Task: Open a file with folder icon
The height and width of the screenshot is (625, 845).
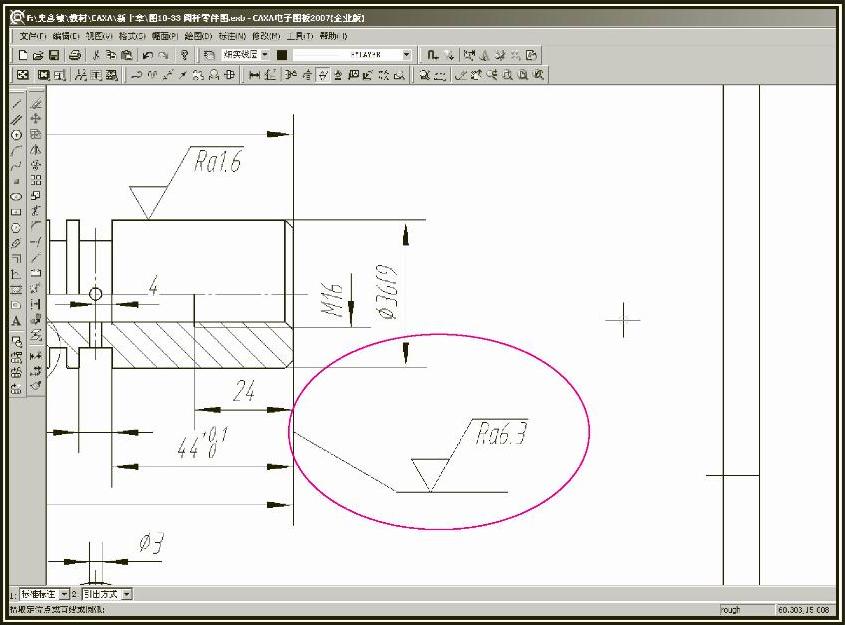Action: pyautogui.click(x=38, y=55)
